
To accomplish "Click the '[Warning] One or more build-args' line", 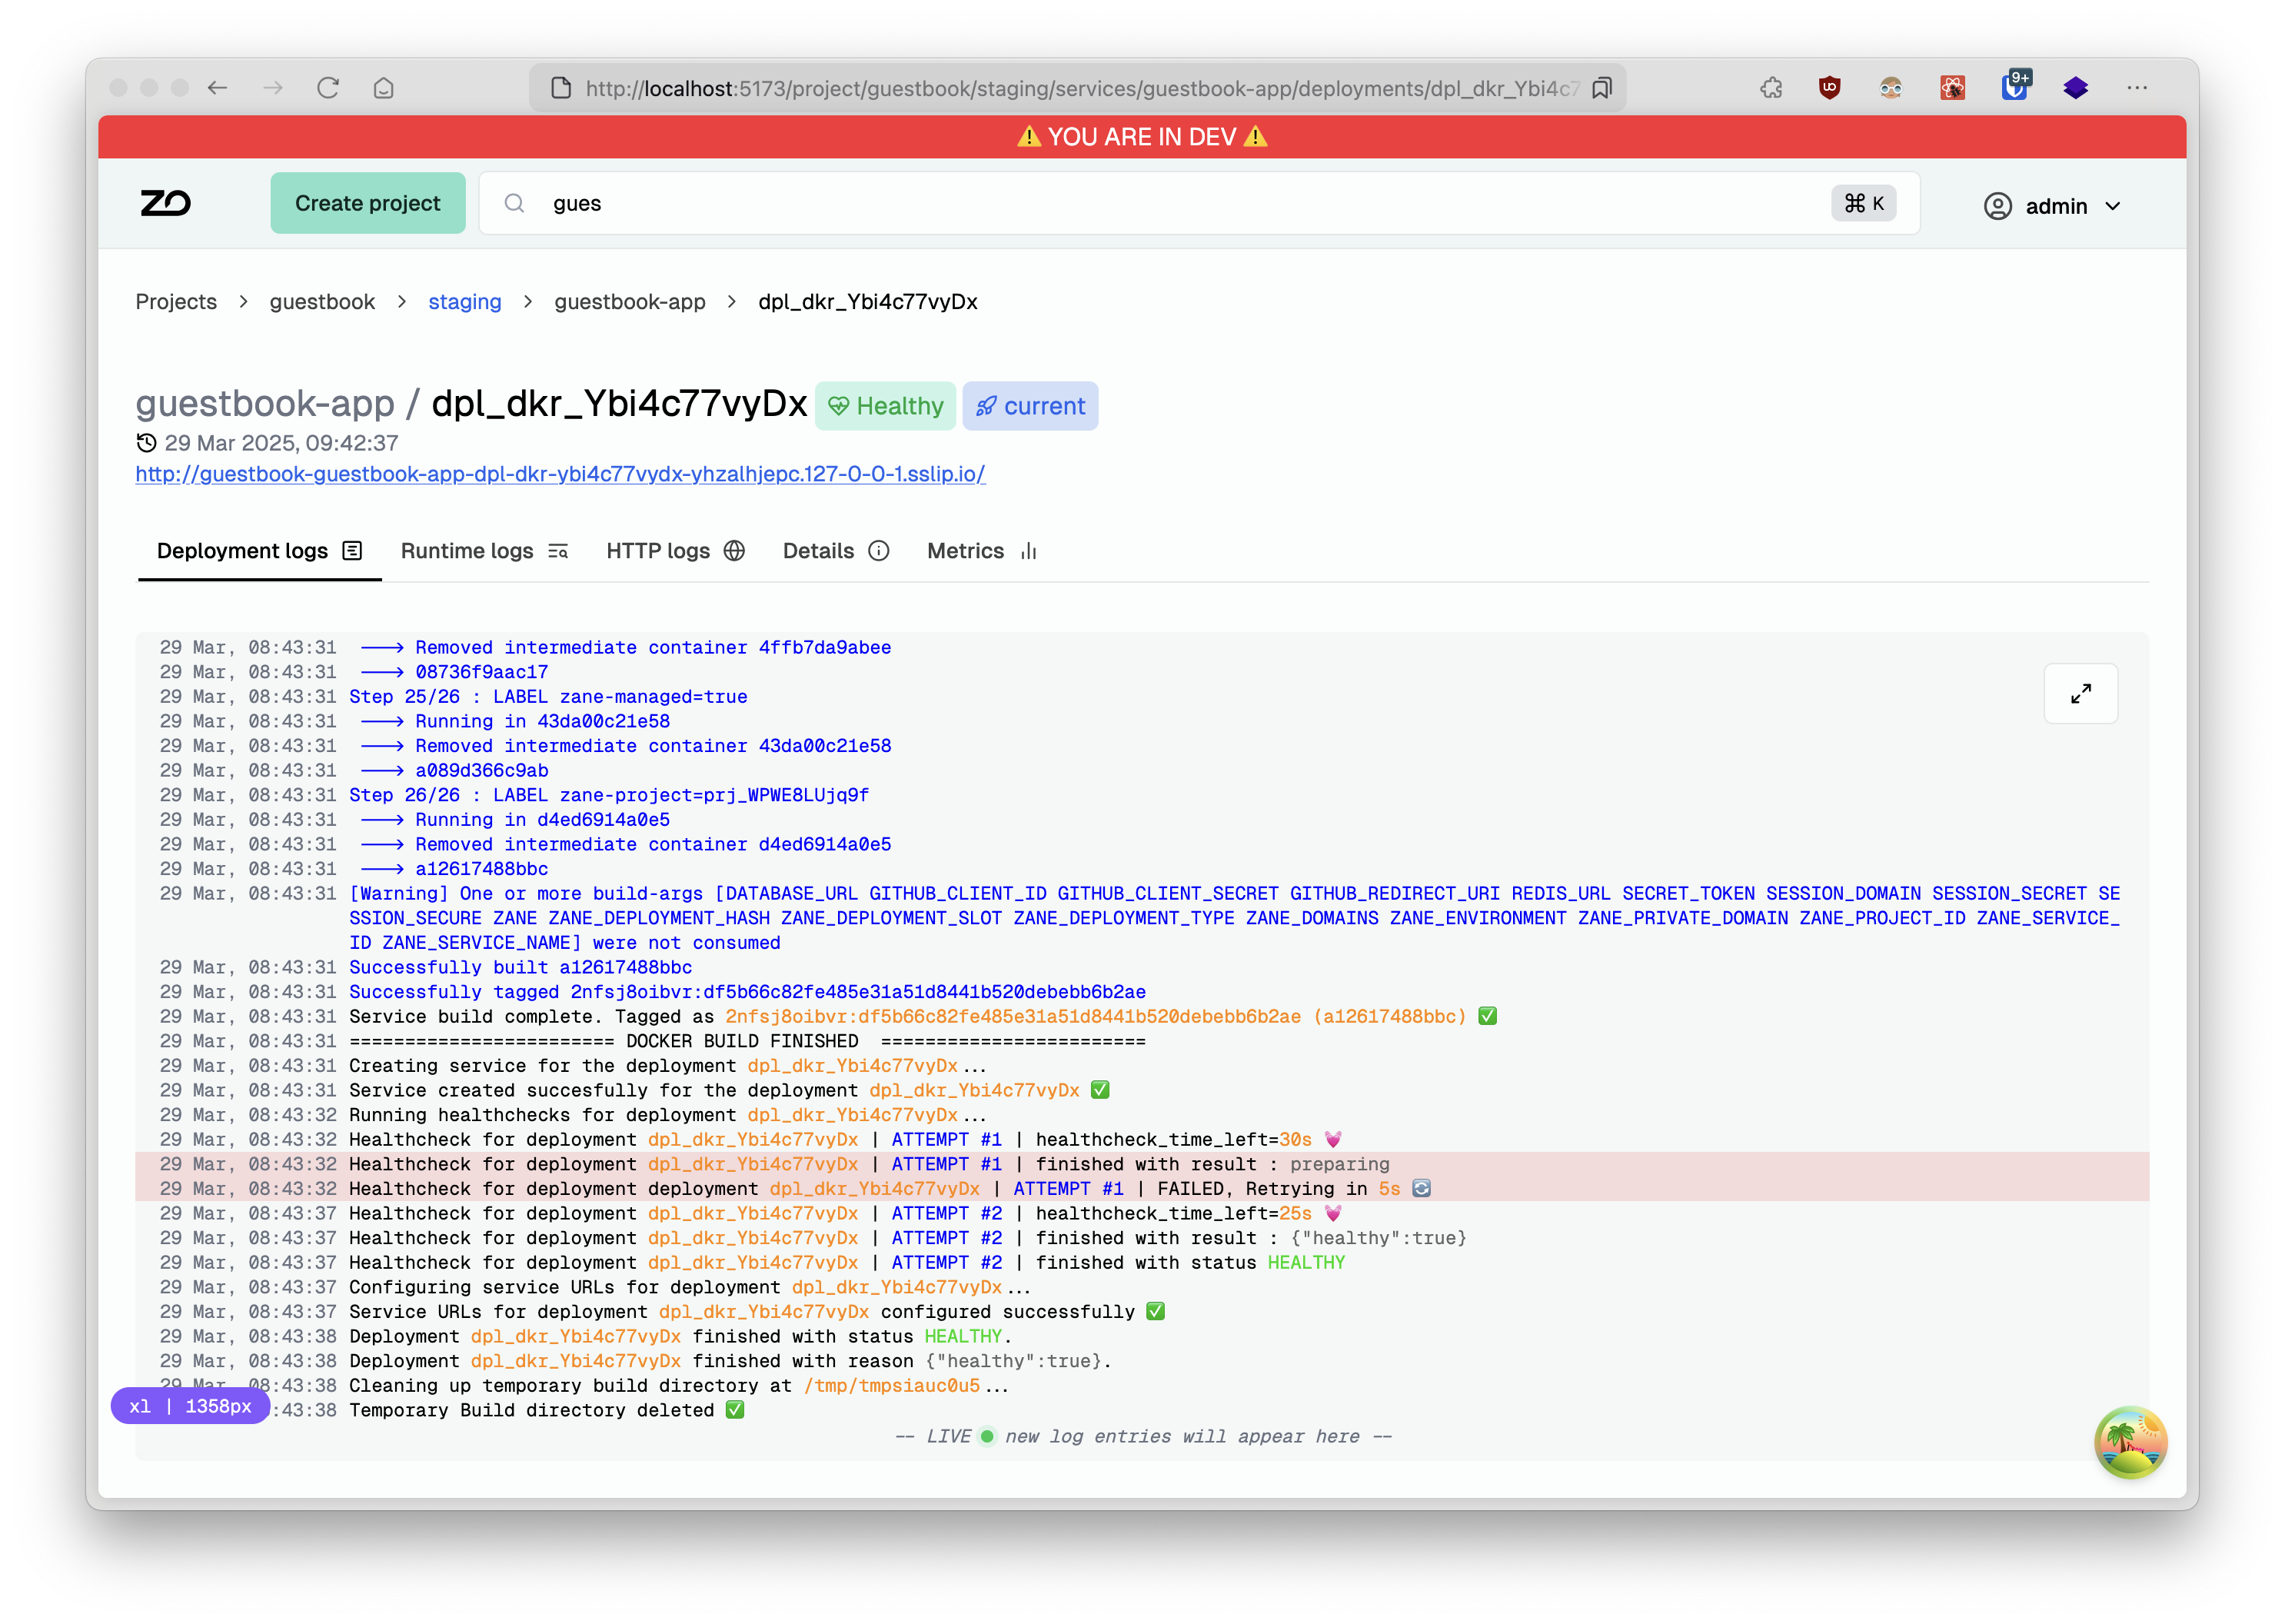I will point(1142,918).
